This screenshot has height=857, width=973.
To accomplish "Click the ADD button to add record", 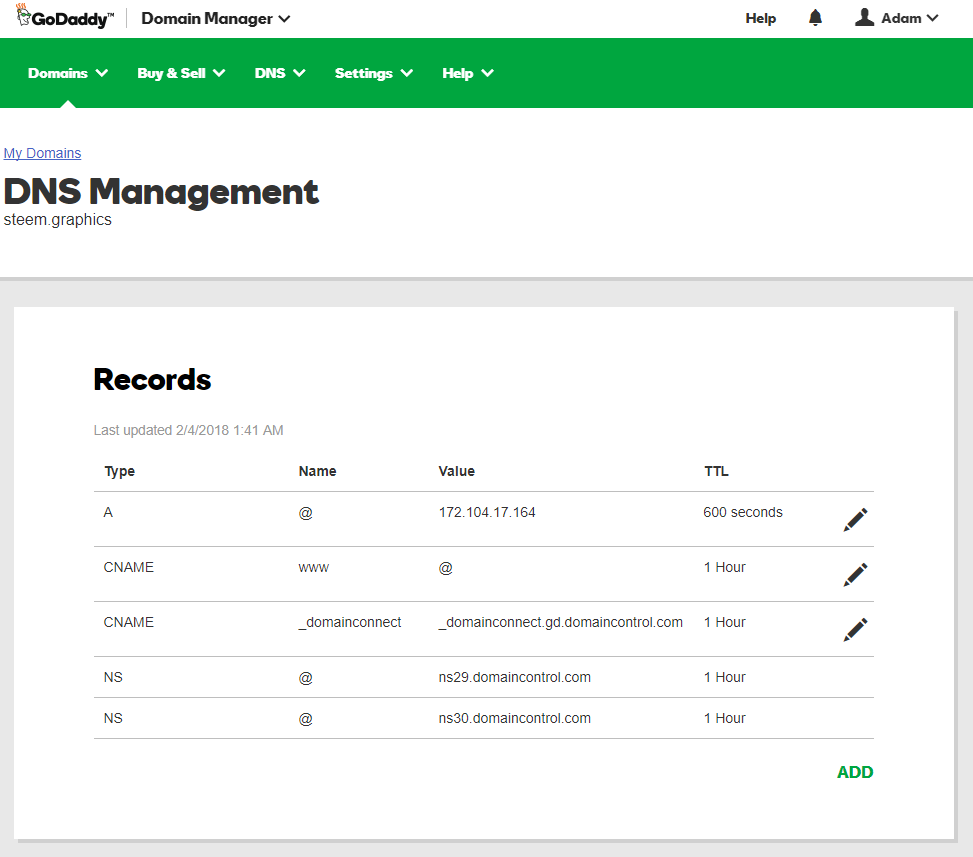I will (x=854, y=772).
